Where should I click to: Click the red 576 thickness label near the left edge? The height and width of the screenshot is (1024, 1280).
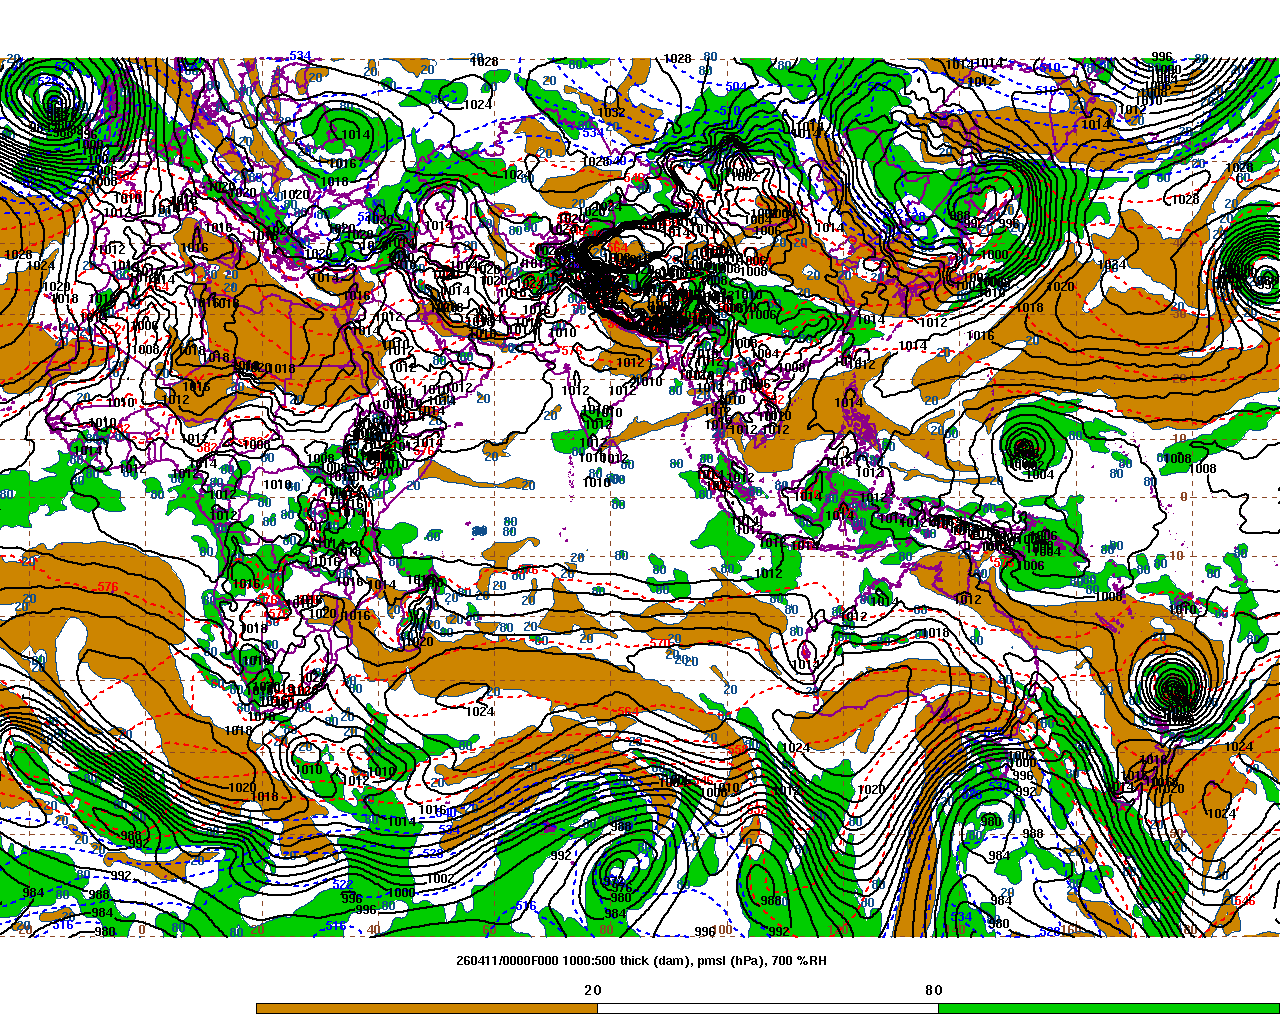(108, 587)
